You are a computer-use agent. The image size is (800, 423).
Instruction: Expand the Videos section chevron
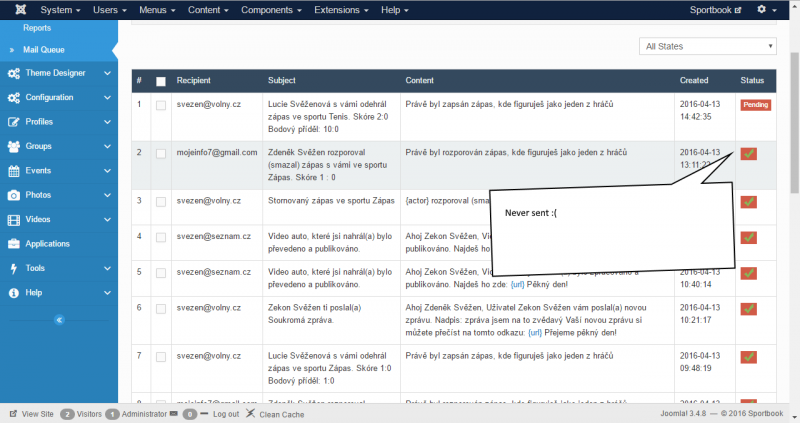click(x=107, y=220)
